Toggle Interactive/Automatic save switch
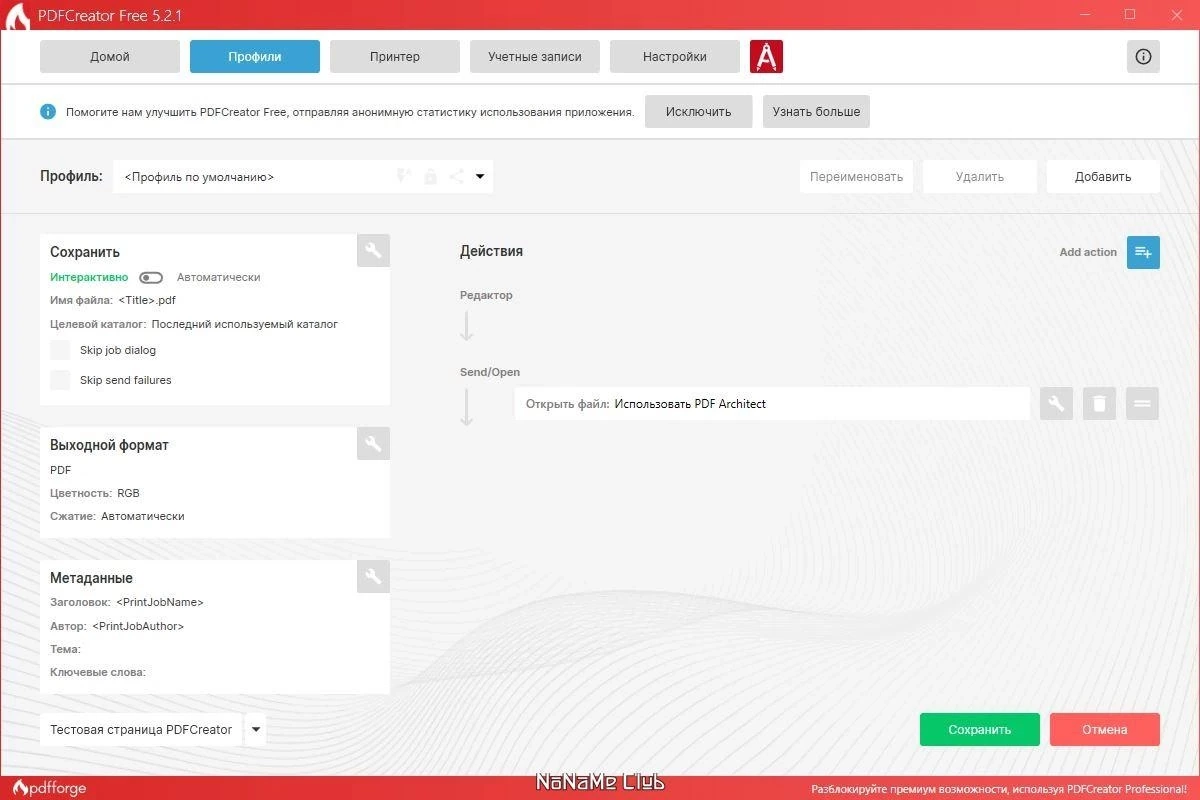This screenshot has height=800, width=1200. tap(151, 277)
